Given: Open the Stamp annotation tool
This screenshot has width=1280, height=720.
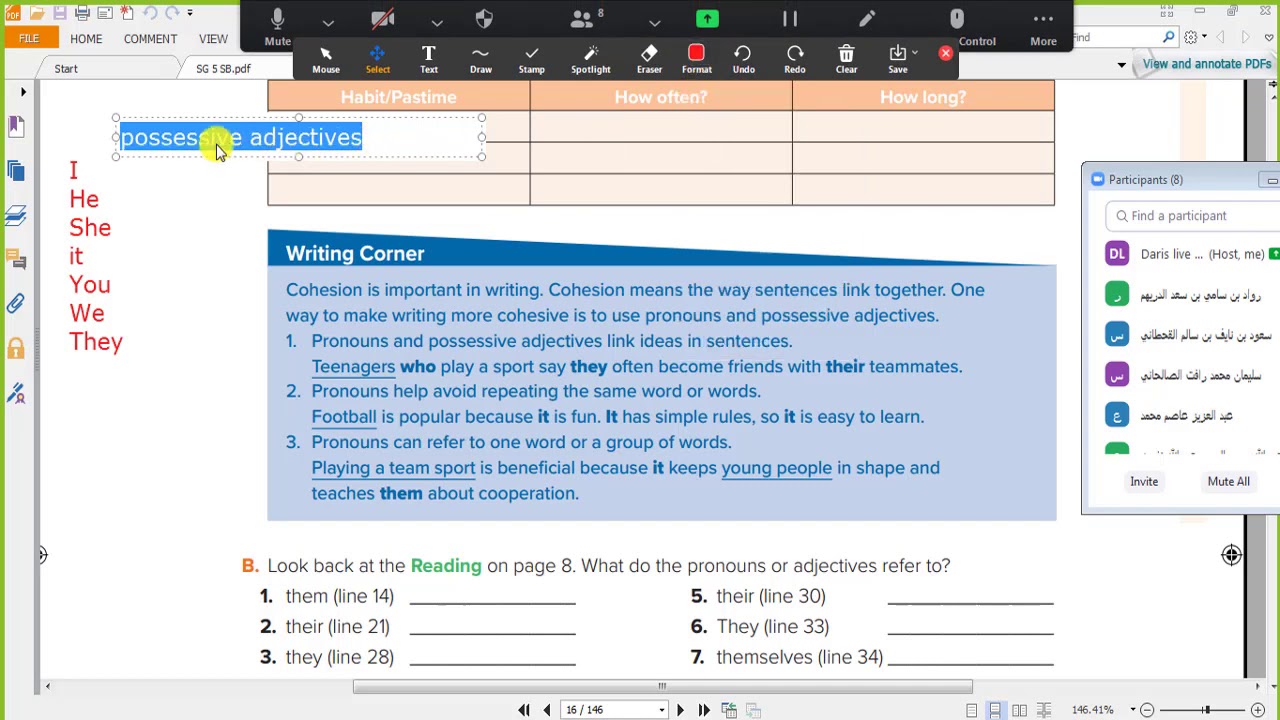Looking at the screenshot, I should (x=532, y=59).
